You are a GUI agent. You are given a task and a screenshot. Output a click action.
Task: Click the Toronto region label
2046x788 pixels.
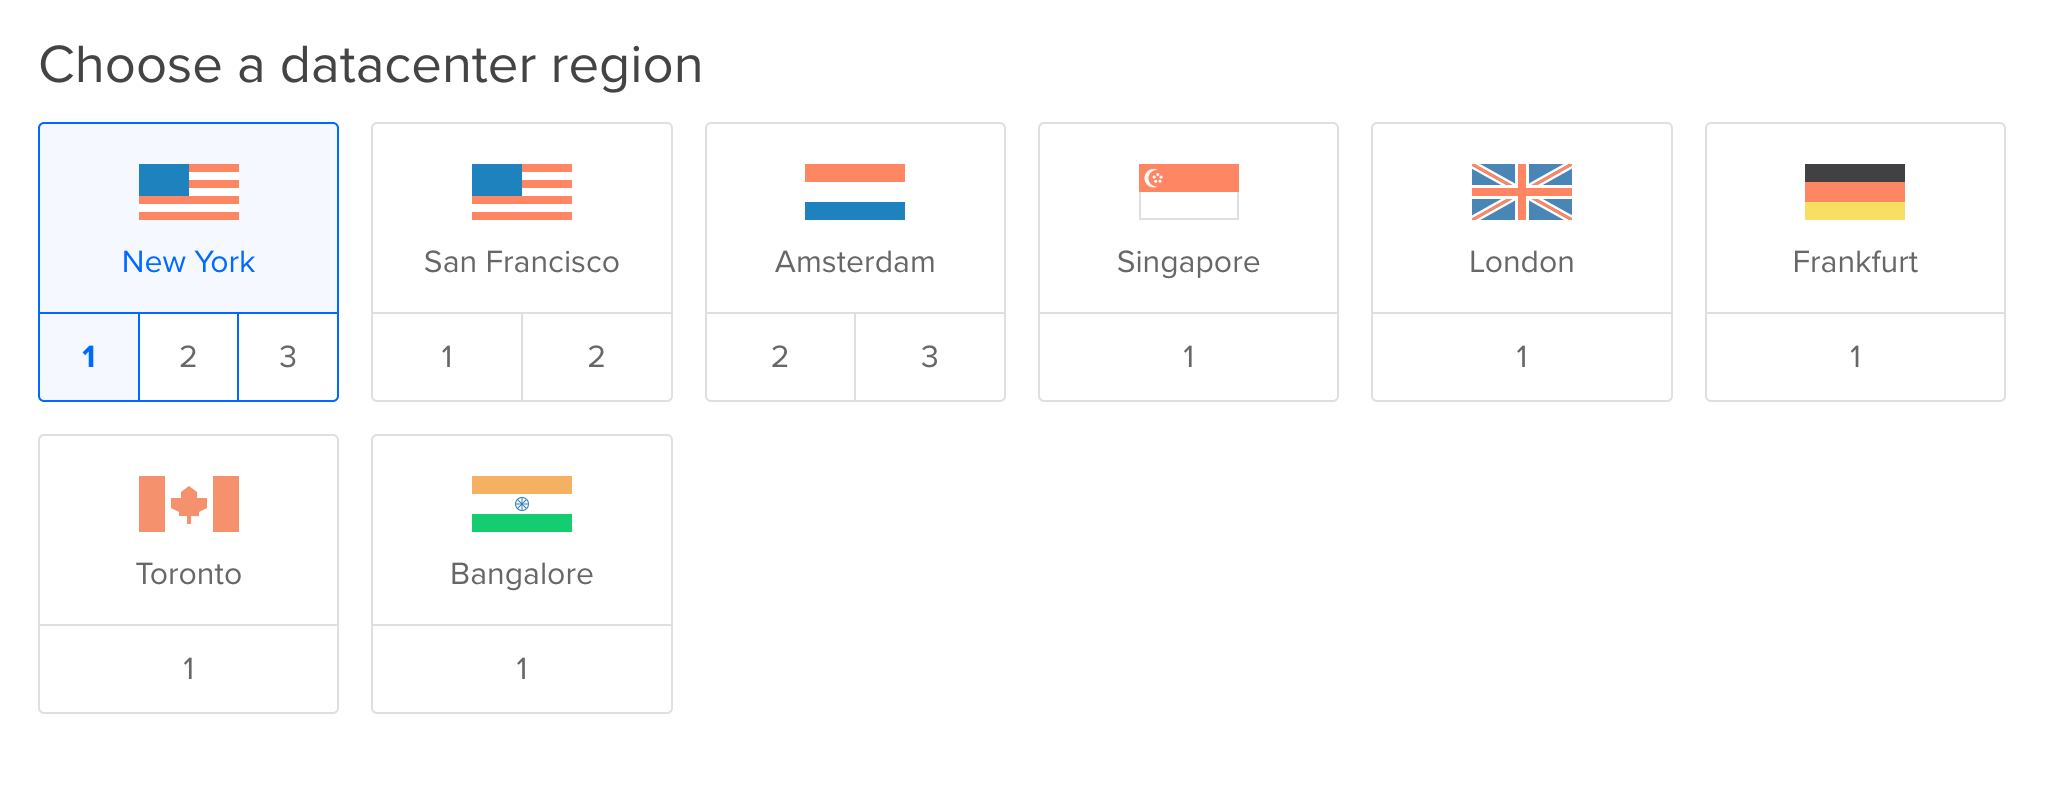pos(188,574)
